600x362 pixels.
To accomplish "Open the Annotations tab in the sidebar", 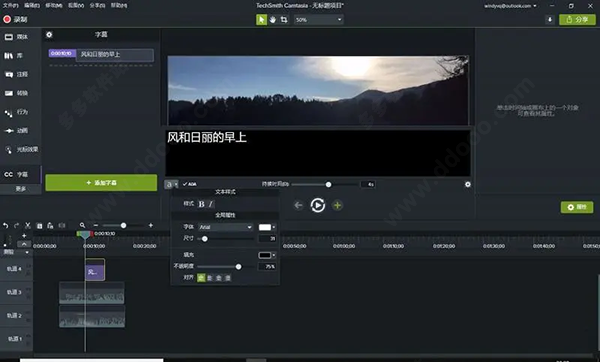I will pos(16,74).
